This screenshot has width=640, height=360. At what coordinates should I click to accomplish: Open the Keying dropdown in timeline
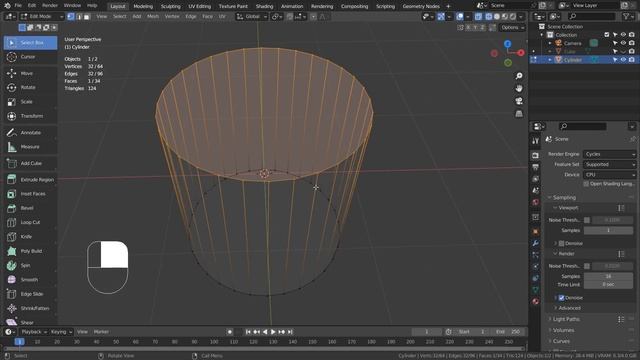pyautogui.click(x=61, y=332)
